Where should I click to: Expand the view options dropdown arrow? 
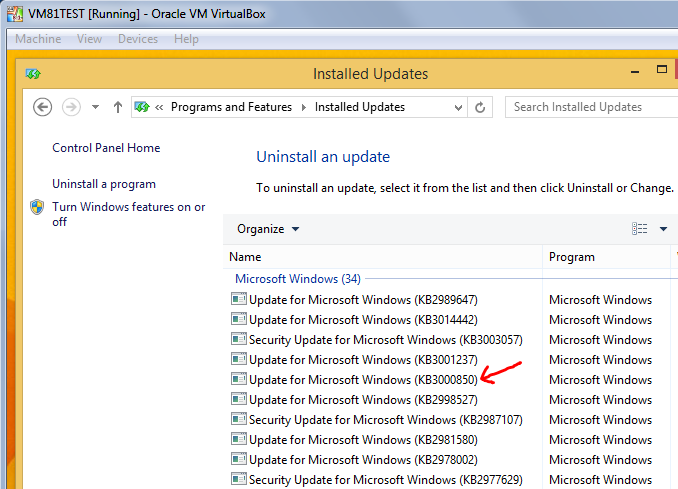[x=663, y=229]
